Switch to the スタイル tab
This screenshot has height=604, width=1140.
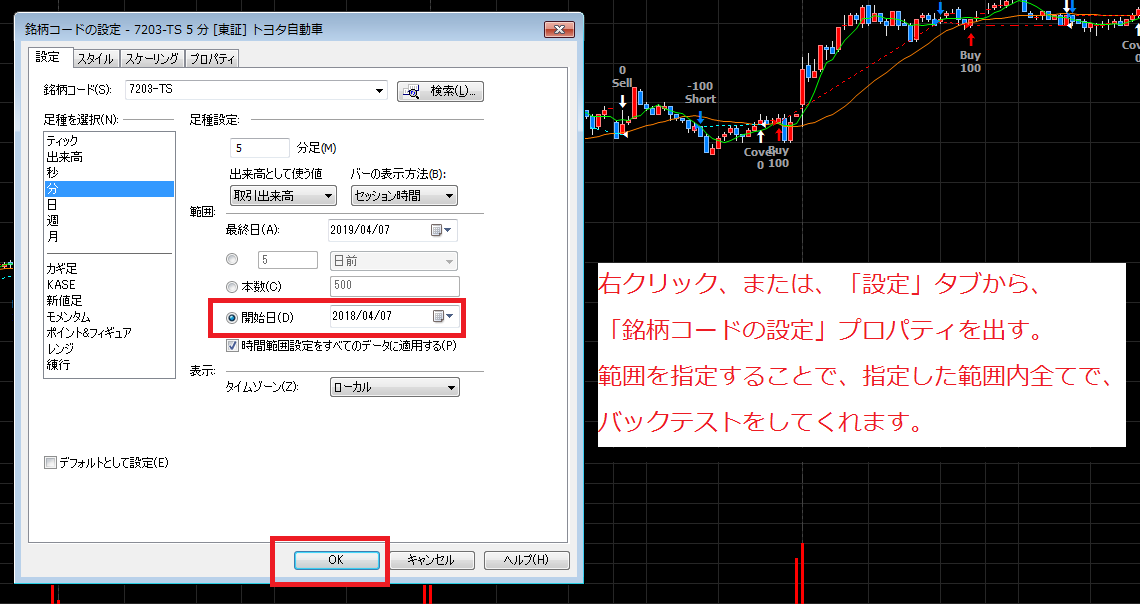pyautogui.click(x=95, y=59)
